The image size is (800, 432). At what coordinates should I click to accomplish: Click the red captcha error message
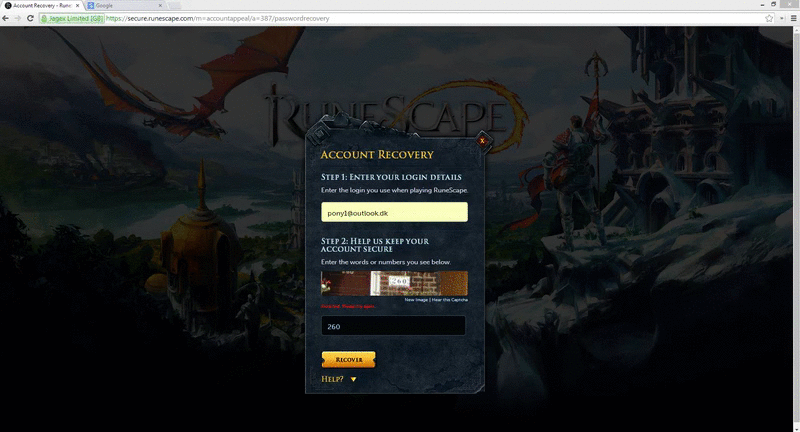pos(348,307)
